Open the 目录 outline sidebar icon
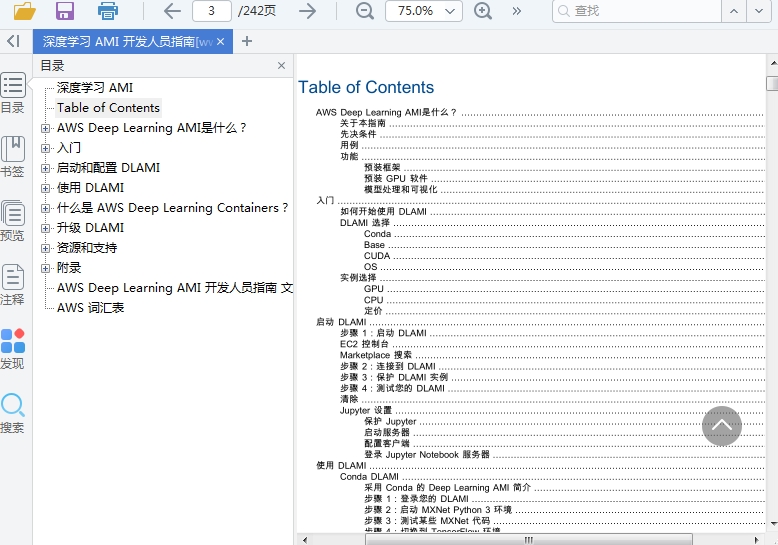This screenshot has width=778, height=545. [x=12, y=93]
